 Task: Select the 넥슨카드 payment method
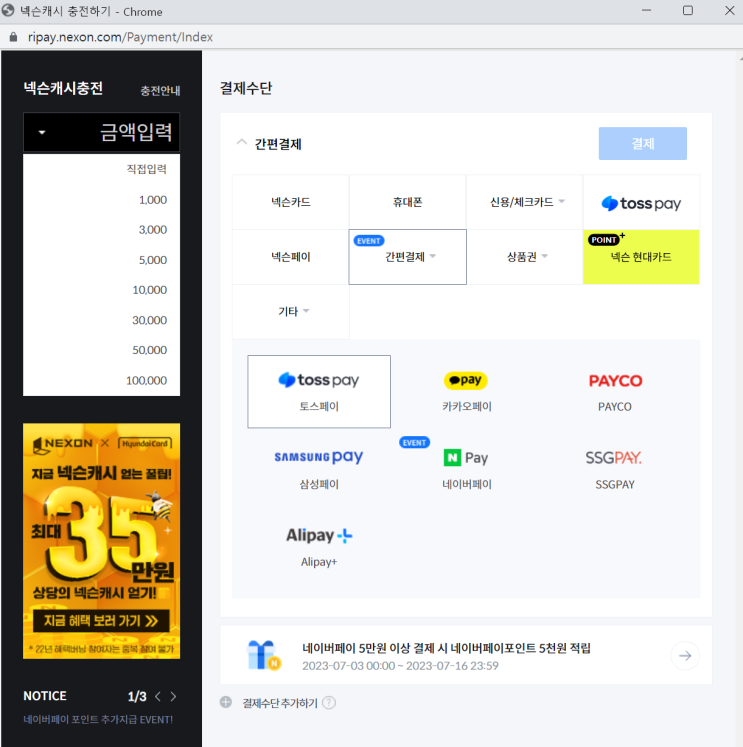(x=291, y=202)
